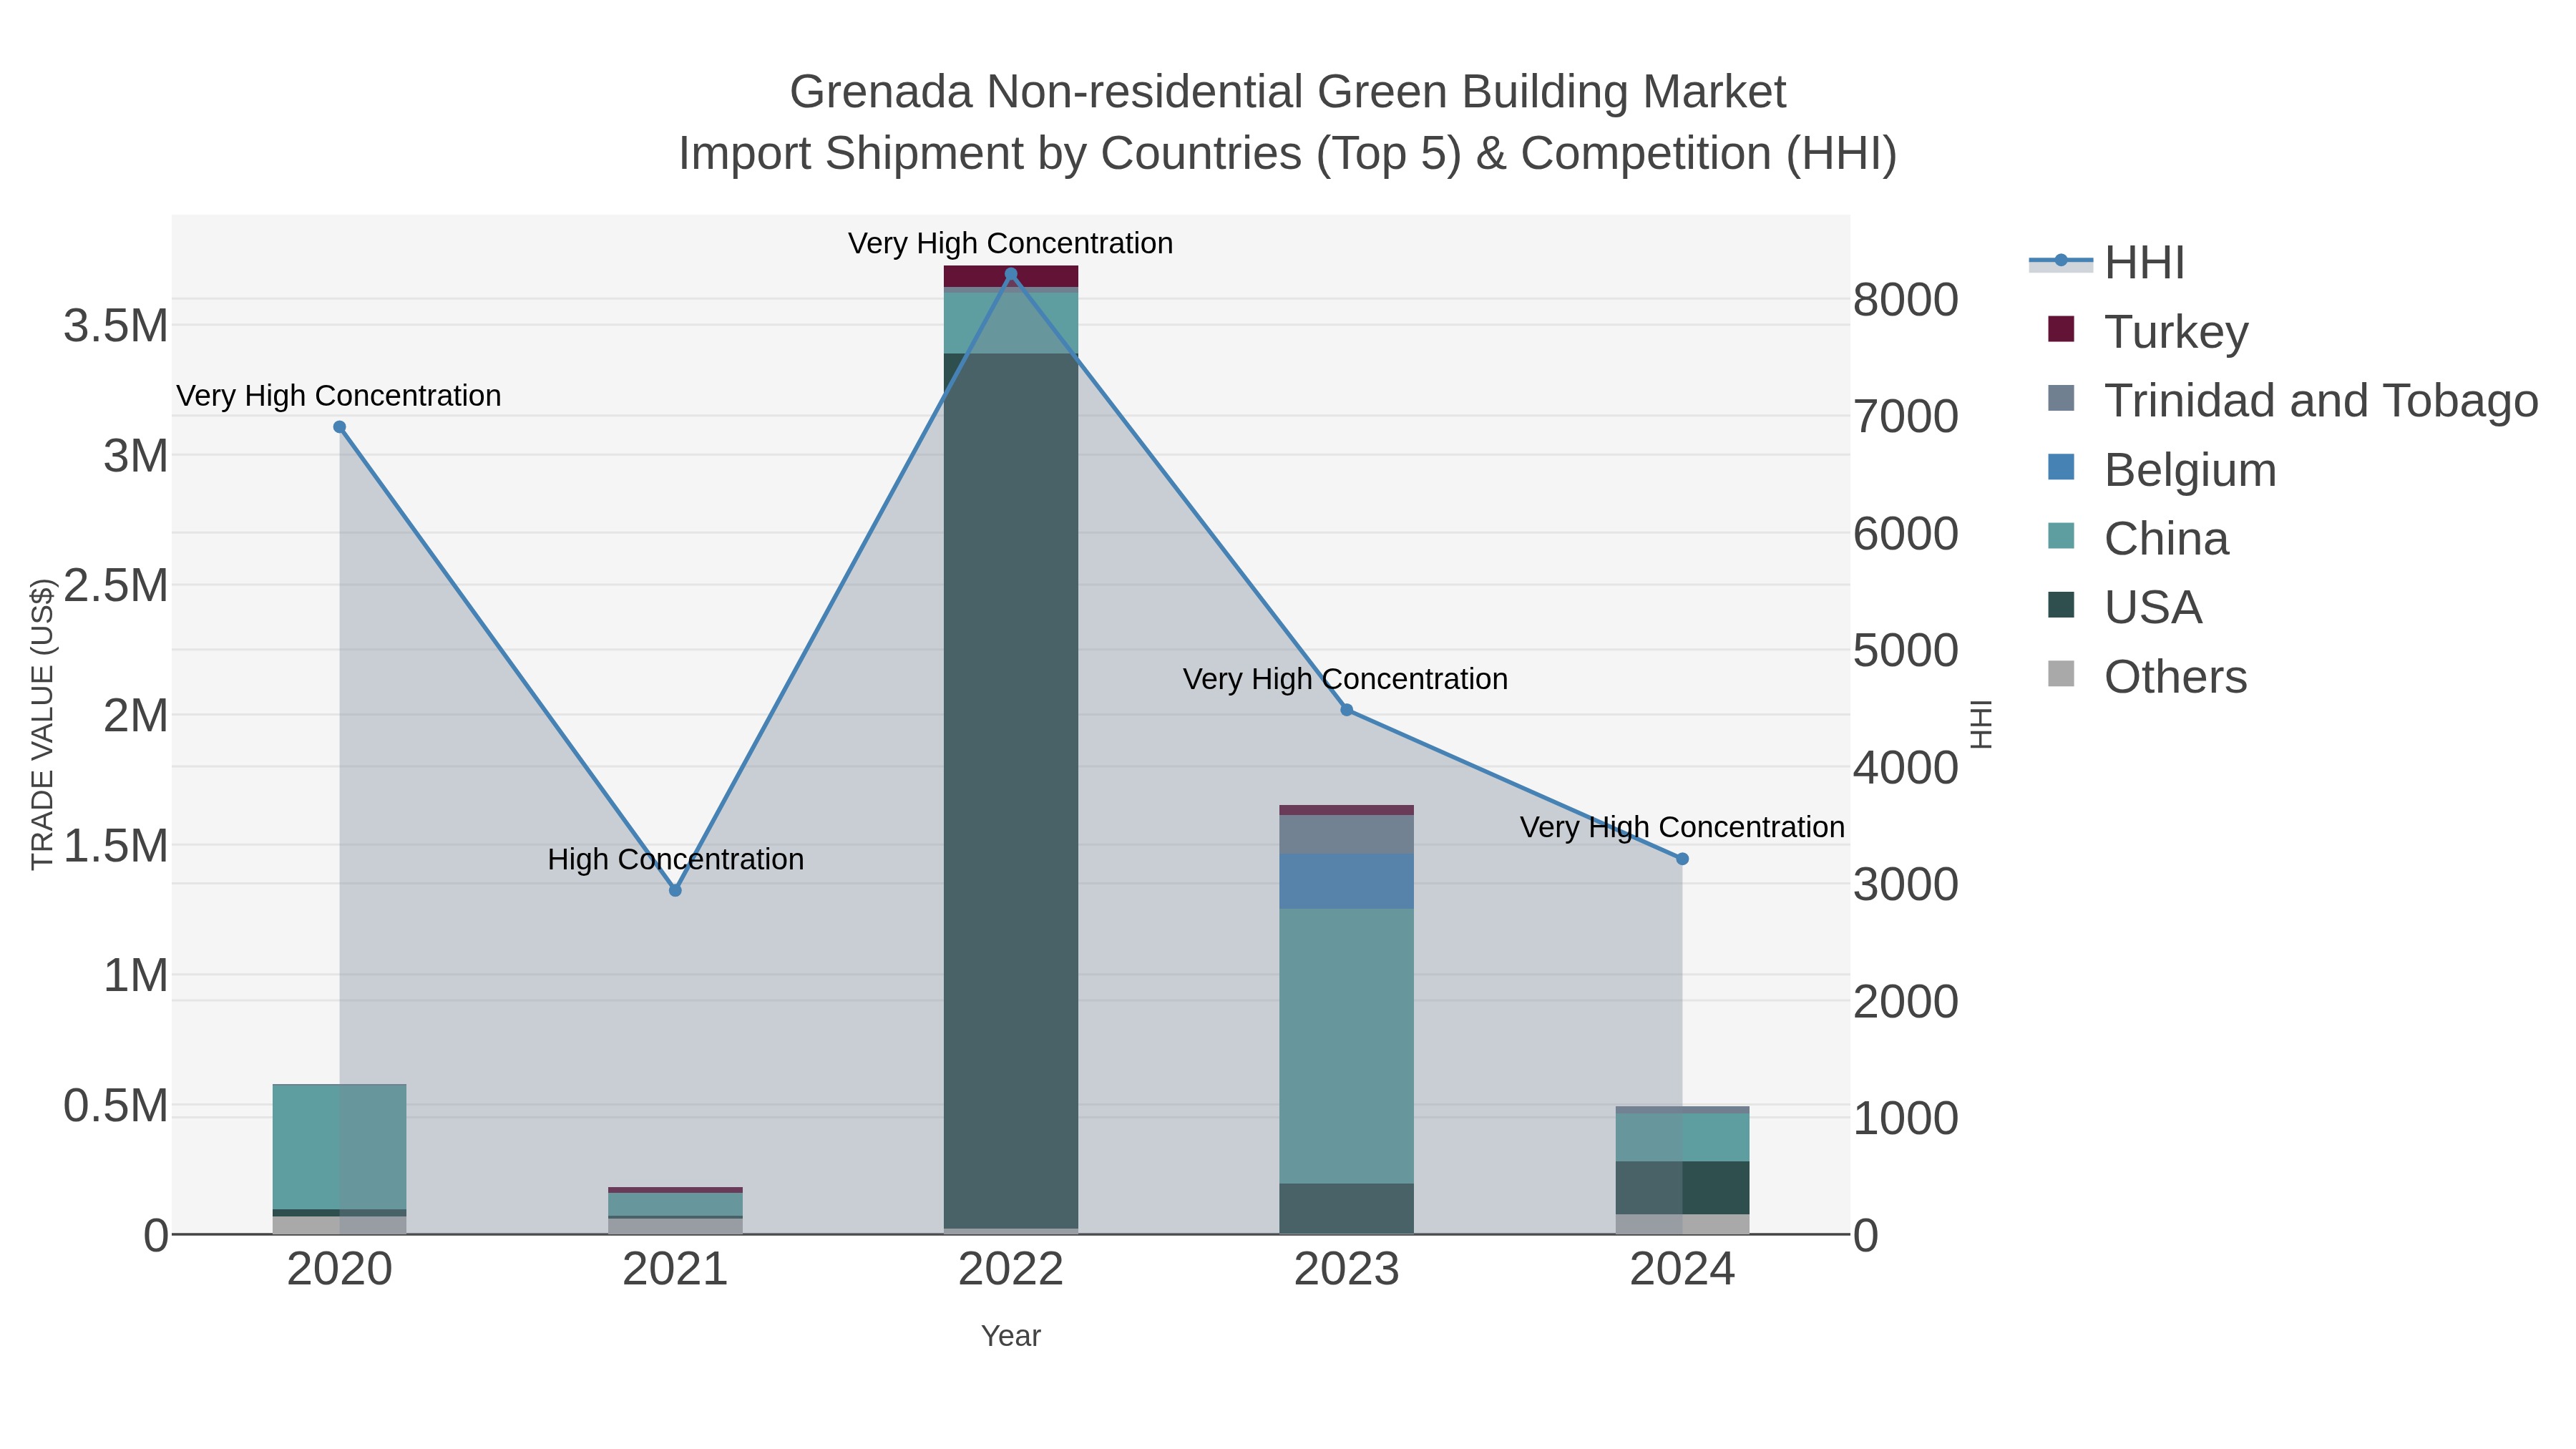Toggle Belgium series in legend

tap(2162, 469)
